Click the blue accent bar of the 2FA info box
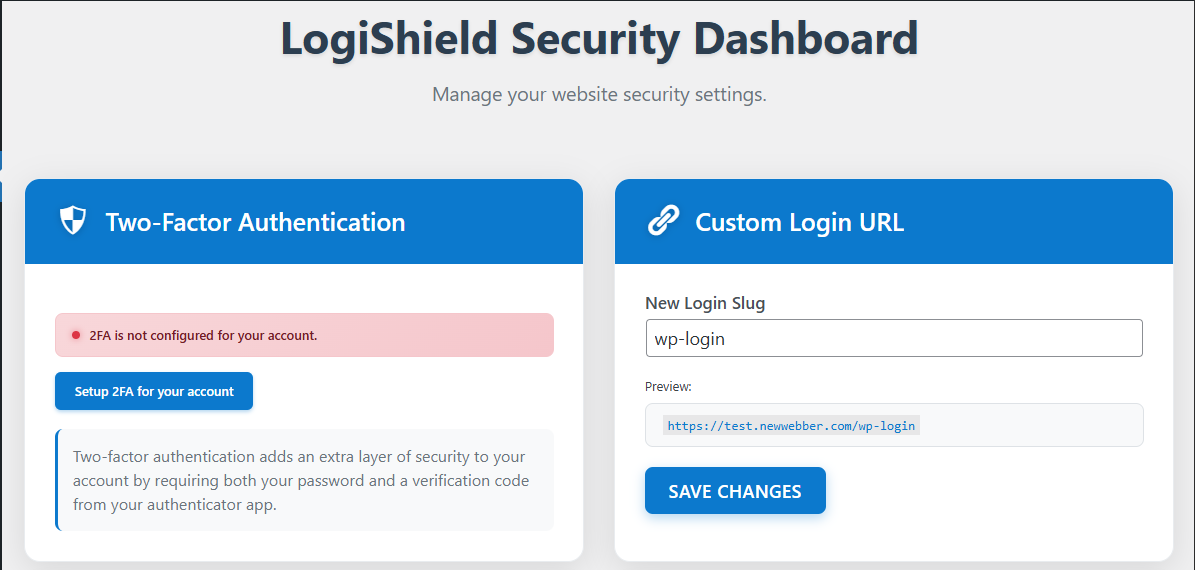The image size is (1195, 570). [56, 480]
